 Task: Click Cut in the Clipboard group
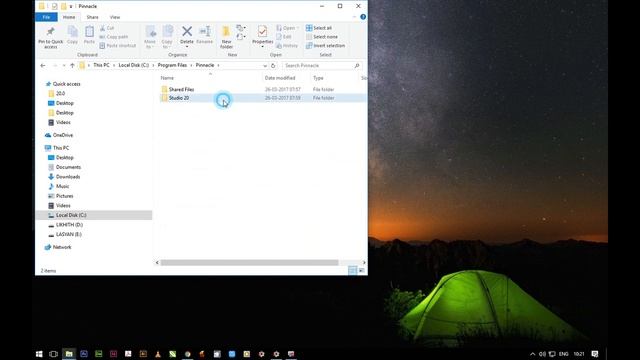coord(107,28)
